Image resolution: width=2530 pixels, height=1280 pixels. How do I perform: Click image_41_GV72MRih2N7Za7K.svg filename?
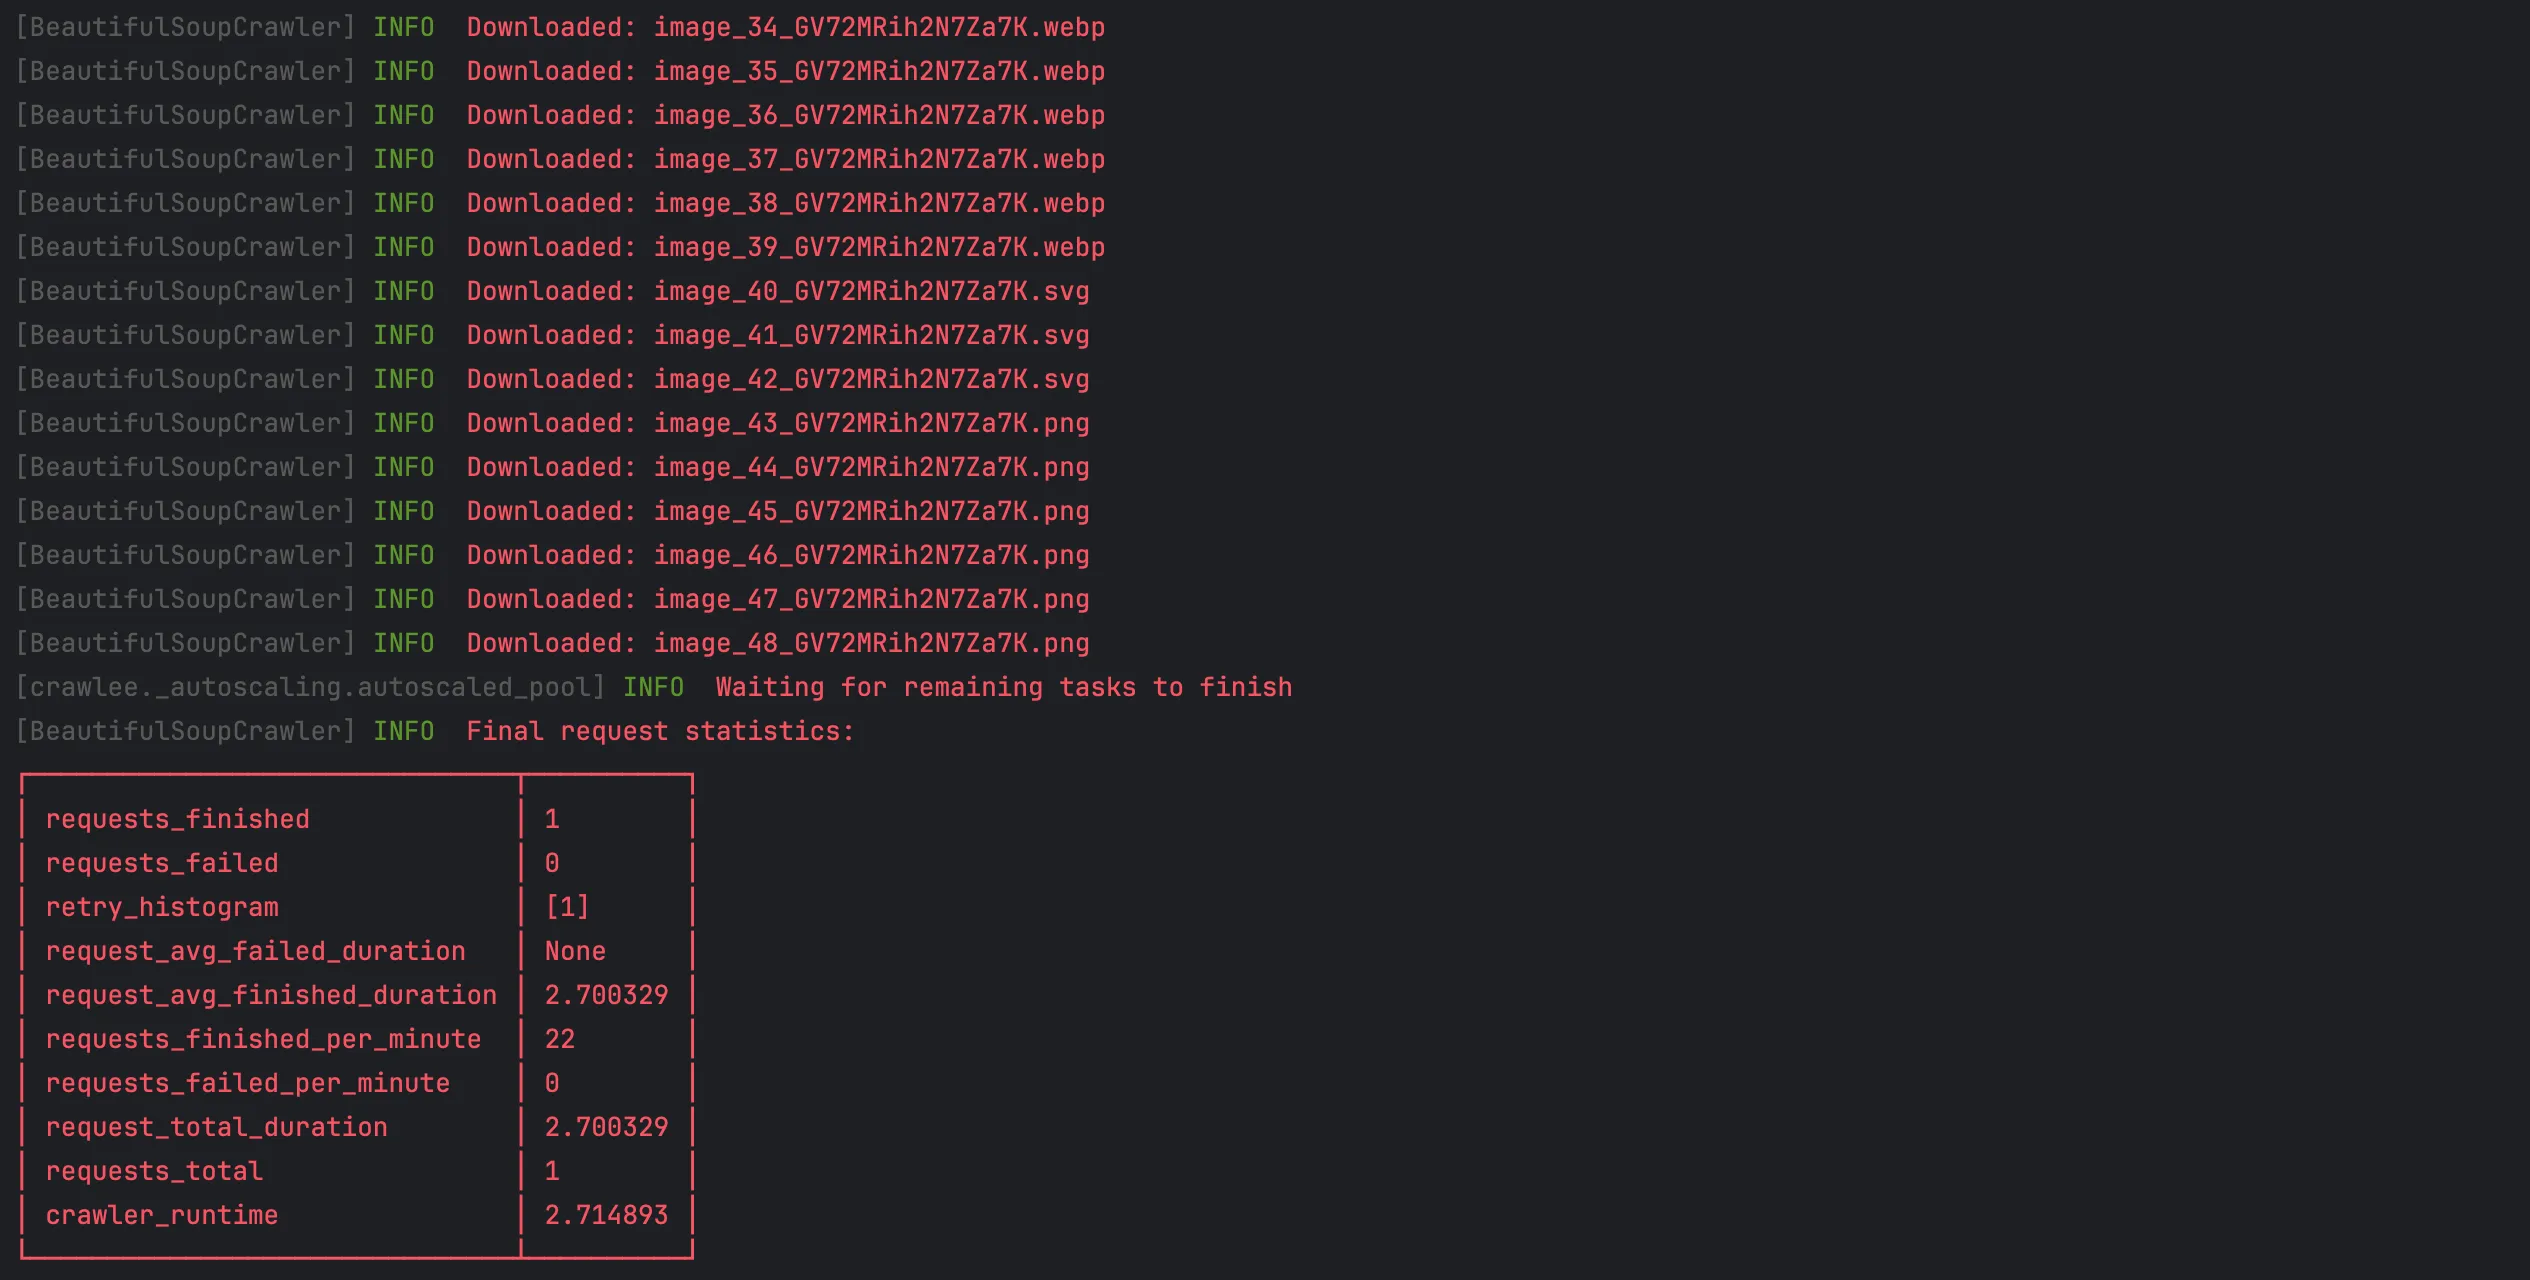tap(871, 335)
